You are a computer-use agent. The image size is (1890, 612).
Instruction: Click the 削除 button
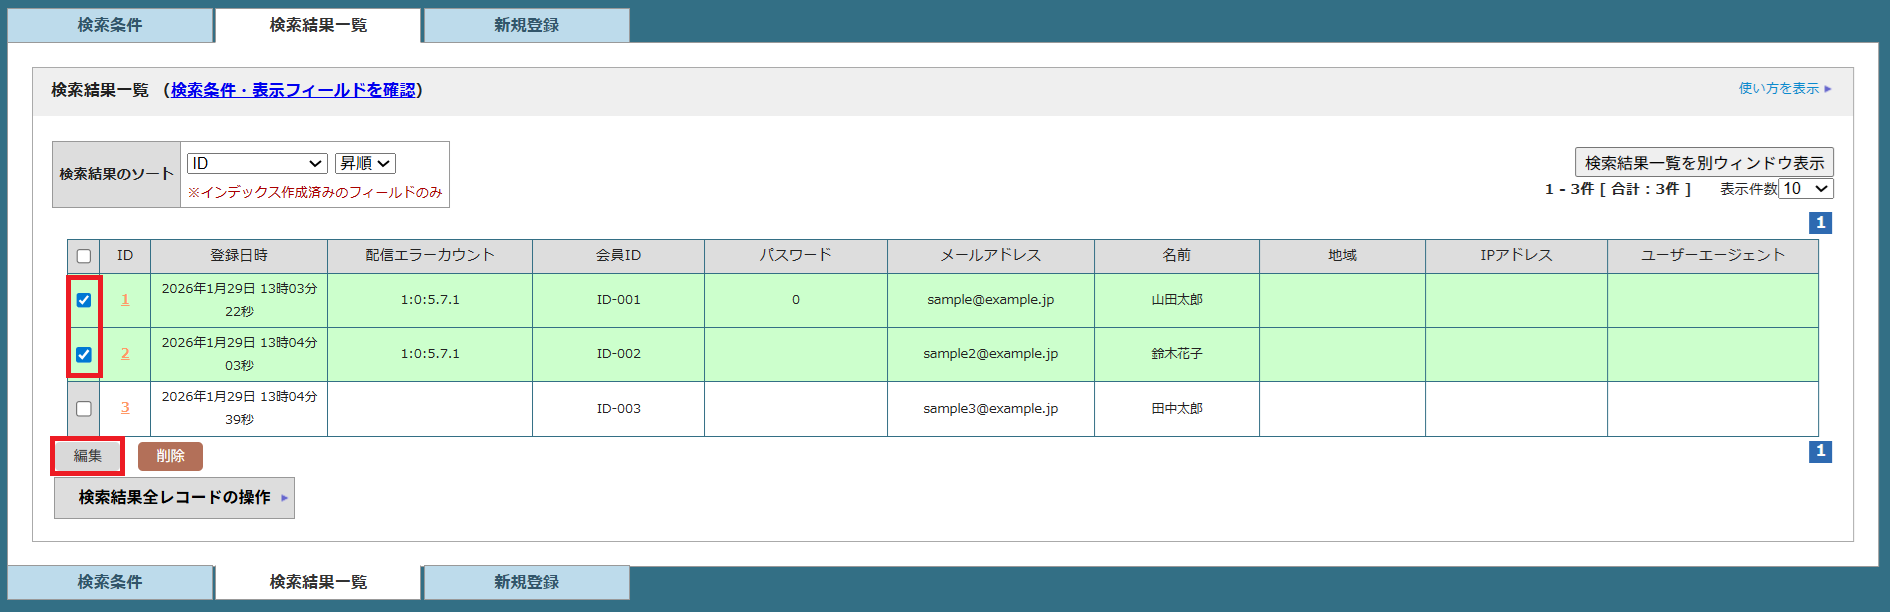coord(170,456)
